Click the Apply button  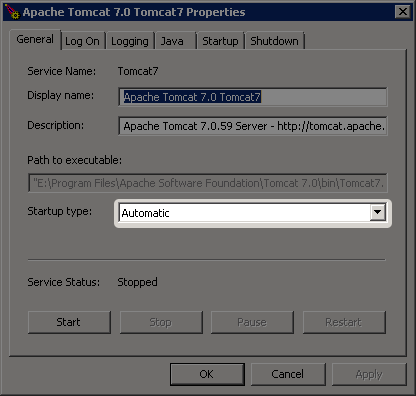pyautogui.click(x=369, y=374)
